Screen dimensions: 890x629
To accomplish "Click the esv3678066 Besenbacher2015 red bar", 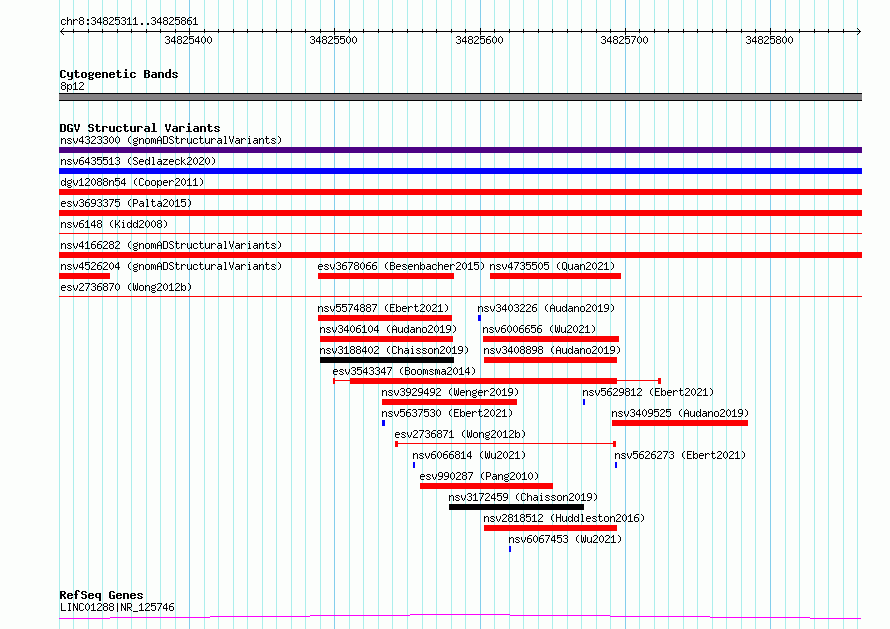I will (x=386, y=276).
